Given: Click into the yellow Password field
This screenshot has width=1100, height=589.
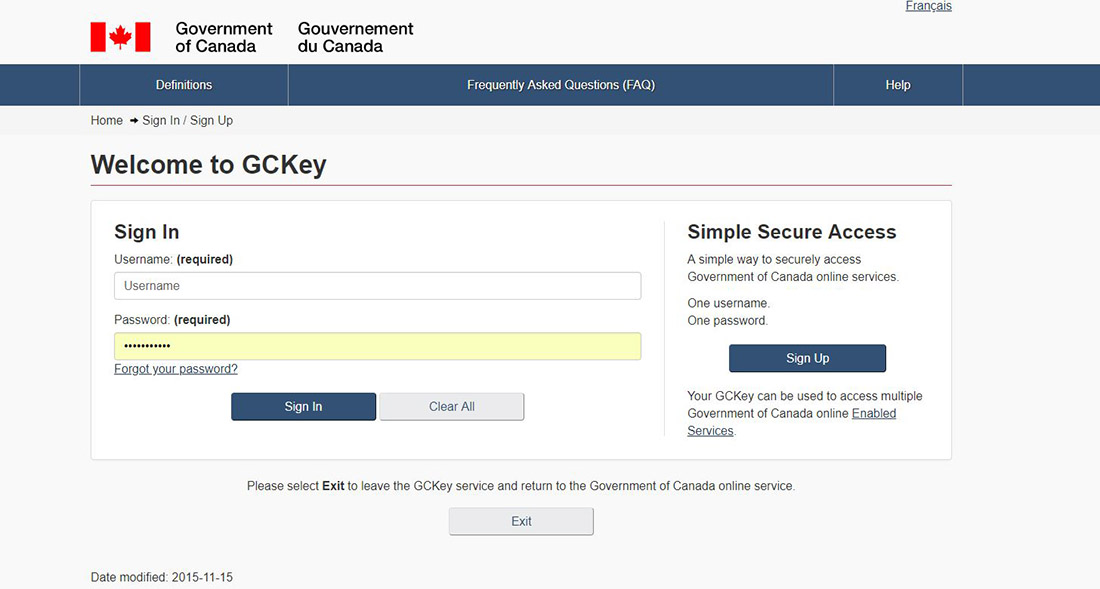Looking at the screenshot, I should tap(377, 346).
